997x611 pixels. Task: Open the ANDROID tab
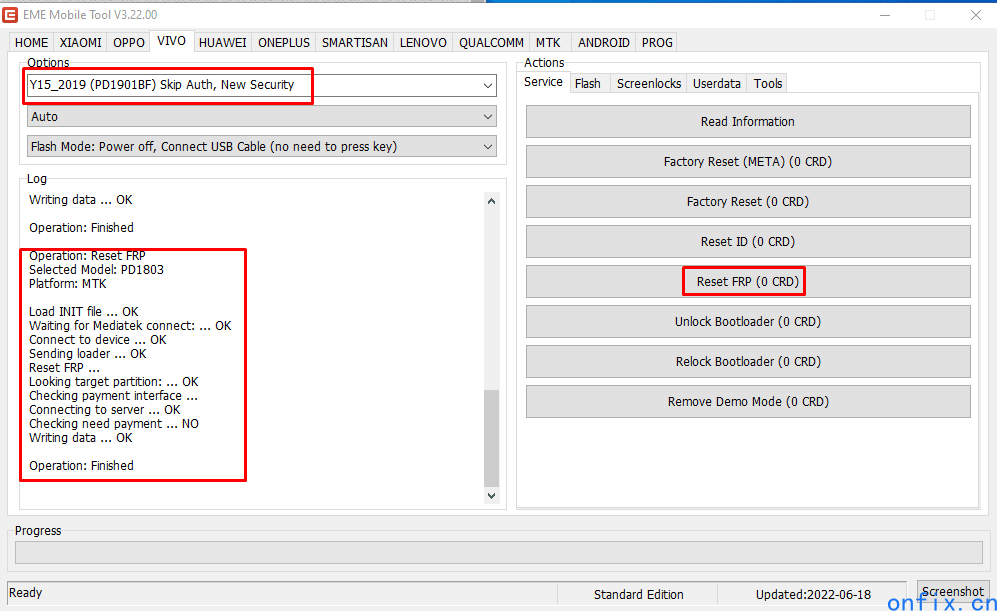click(603, 43)
